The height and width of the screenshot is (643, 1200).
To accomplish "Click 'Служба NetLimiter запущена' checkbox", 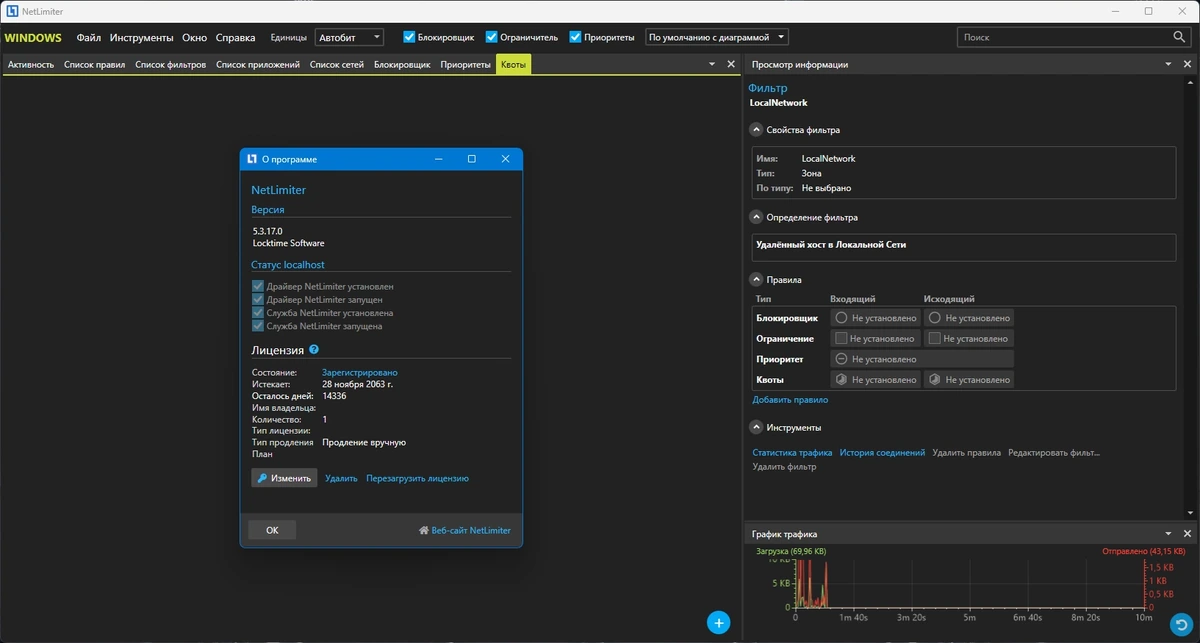I will [258, 326].
